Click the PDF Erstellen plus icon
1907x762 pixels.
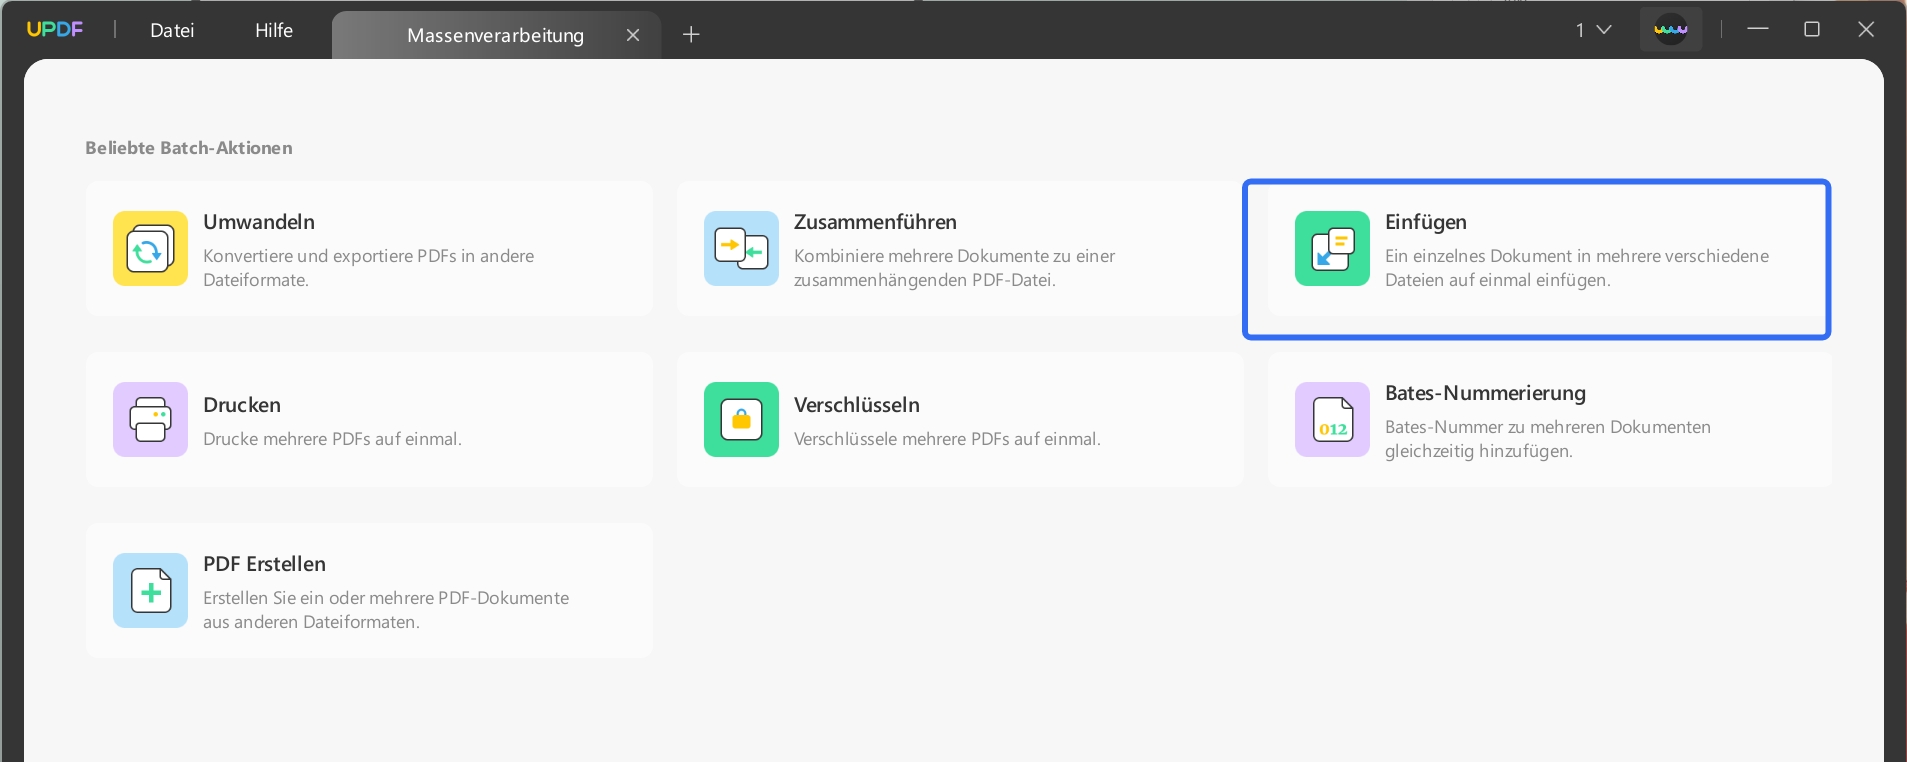150,590
